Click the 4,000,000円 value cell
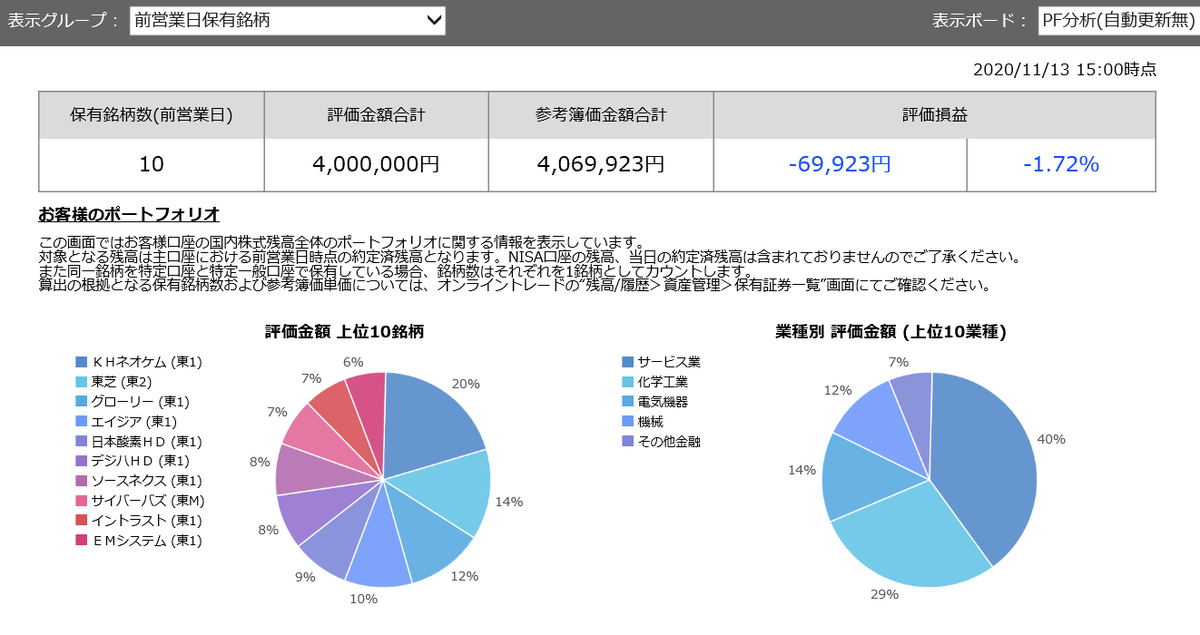Viewport: 1200px width, 635px height. pos(376,164)
